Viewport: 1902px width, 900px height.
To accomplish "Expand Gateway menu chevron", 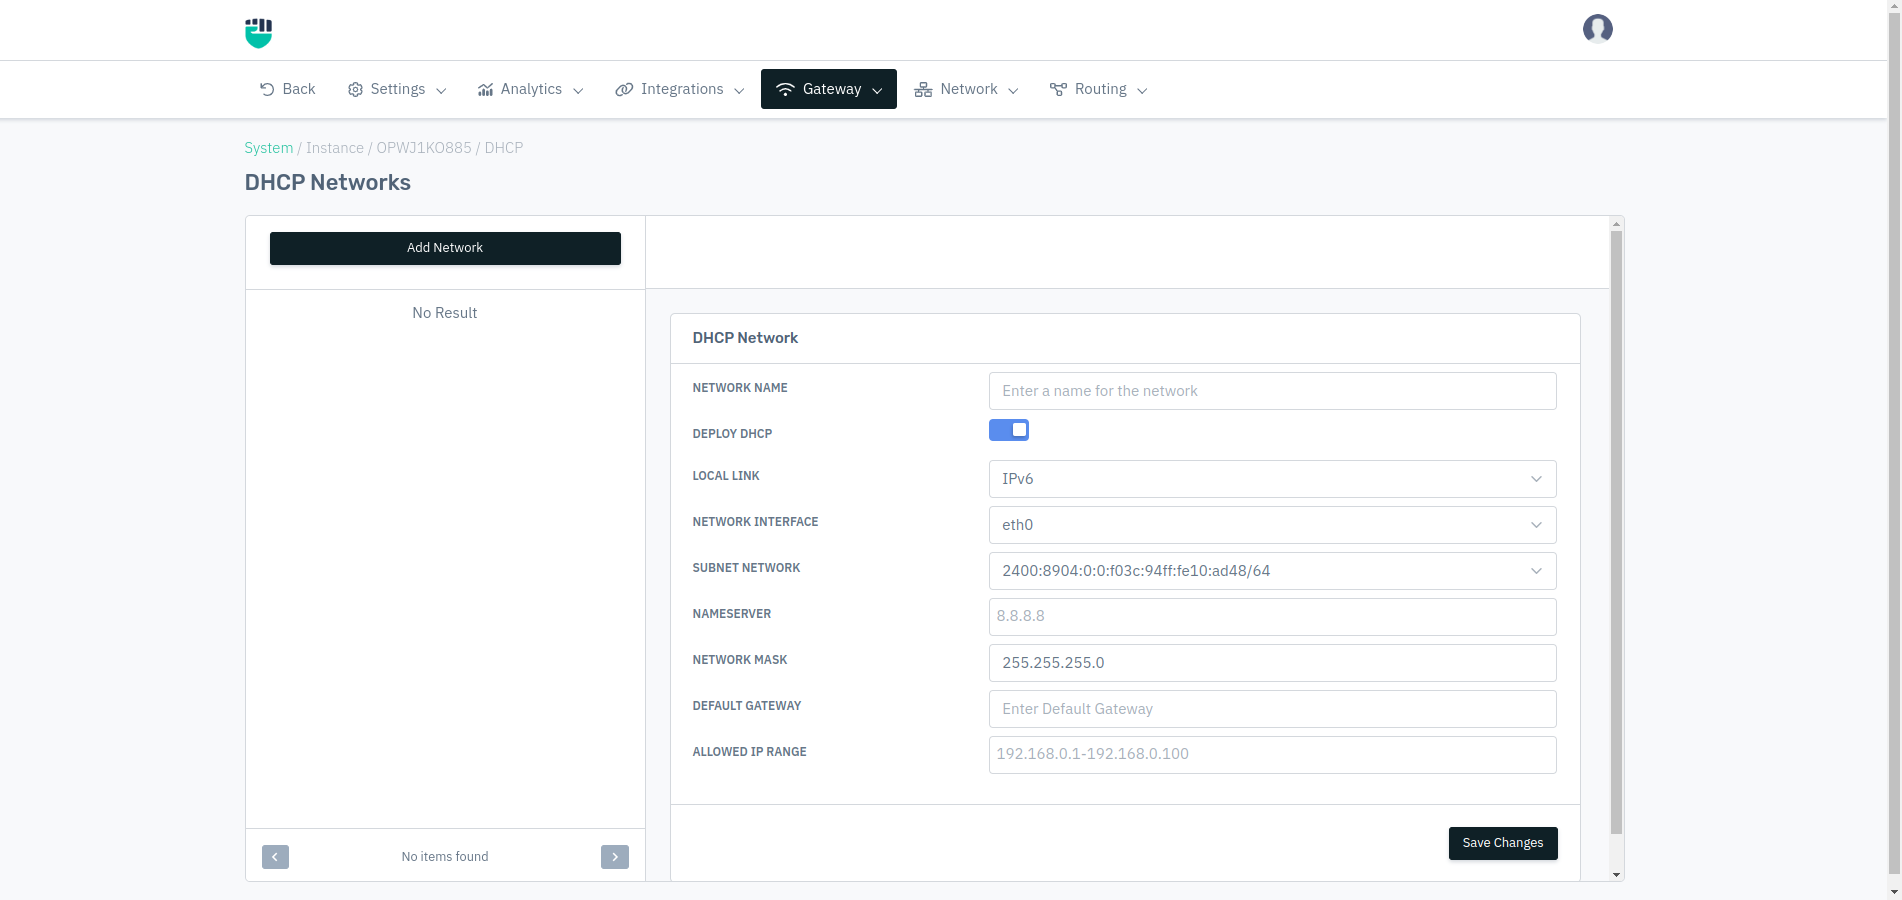I will (877, 90).
